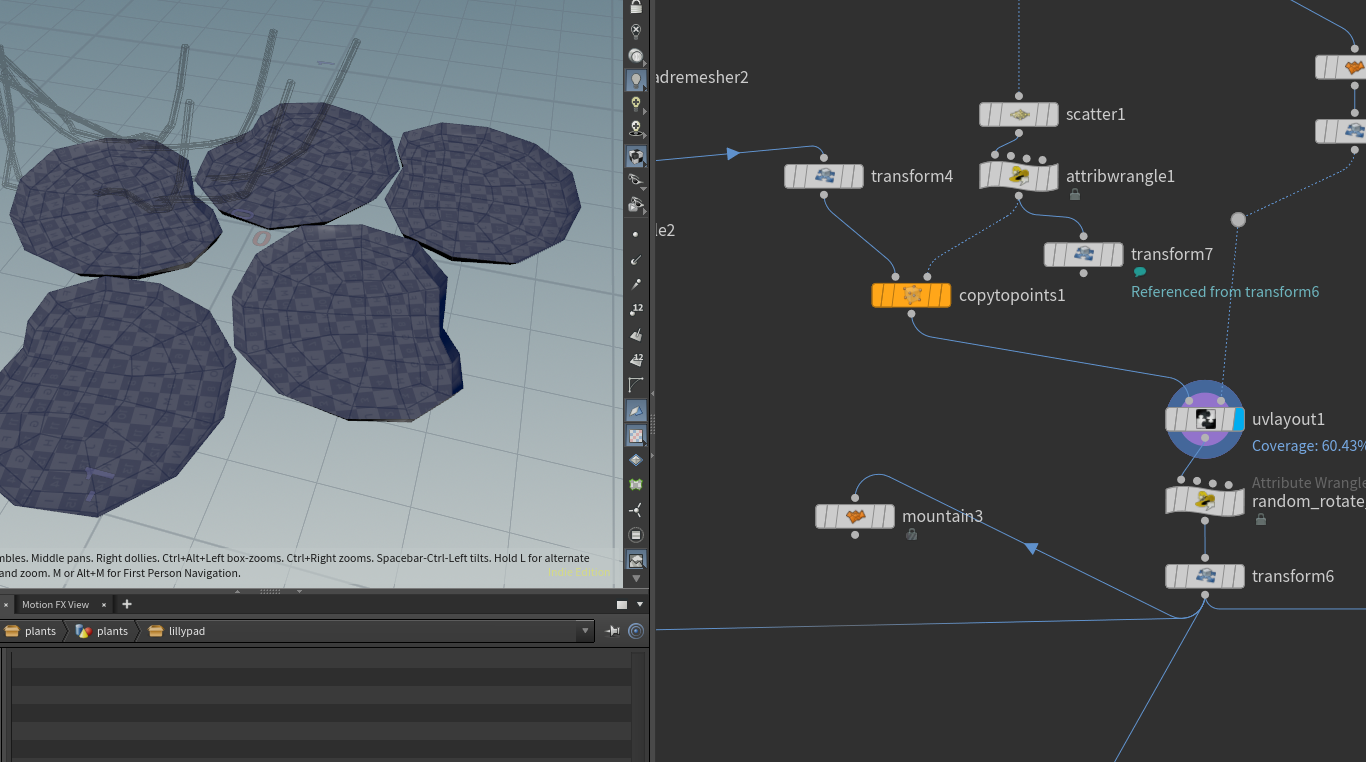Select the orange copytopoints1 node
This screenshot has width=1366, height=762.
(911, 295)
